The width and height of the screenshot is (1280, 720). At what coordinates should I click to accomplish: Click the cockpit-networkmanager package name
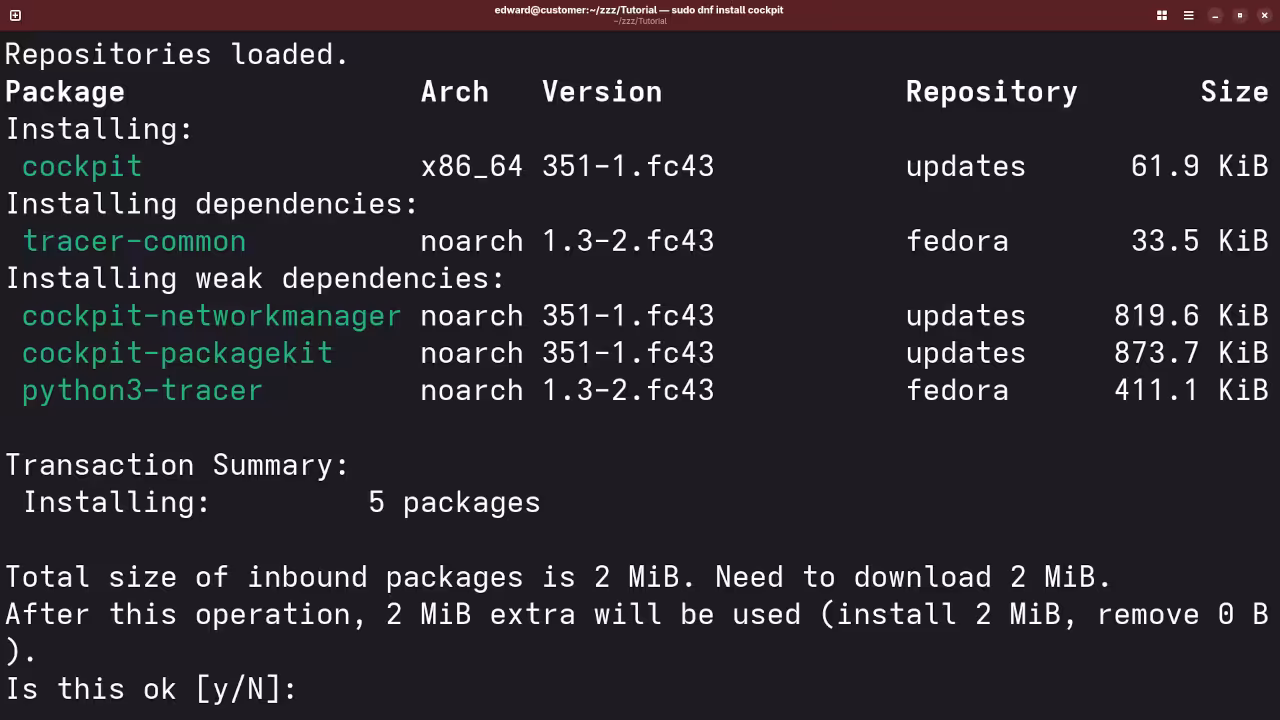tap(211, 316)
